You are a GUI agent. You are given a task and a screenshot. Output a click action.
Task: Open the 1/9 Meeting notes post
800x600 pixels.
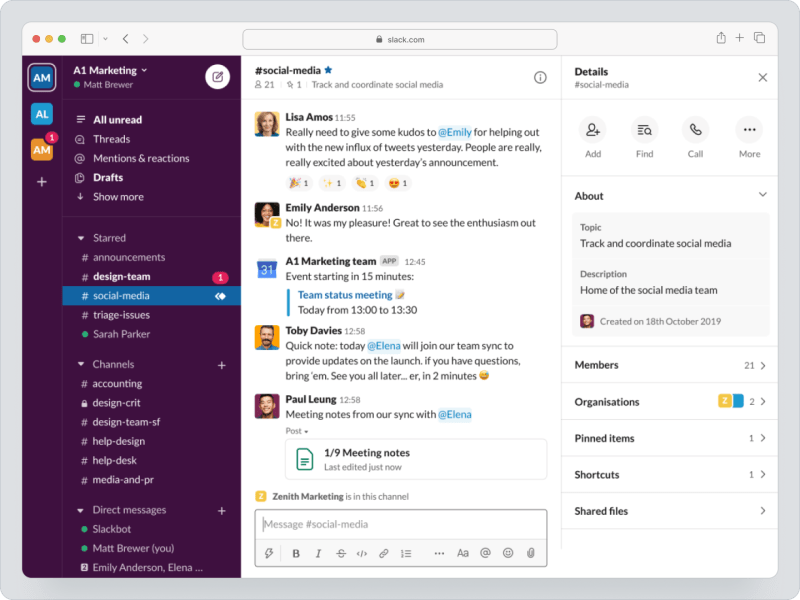tap(416, 459)
